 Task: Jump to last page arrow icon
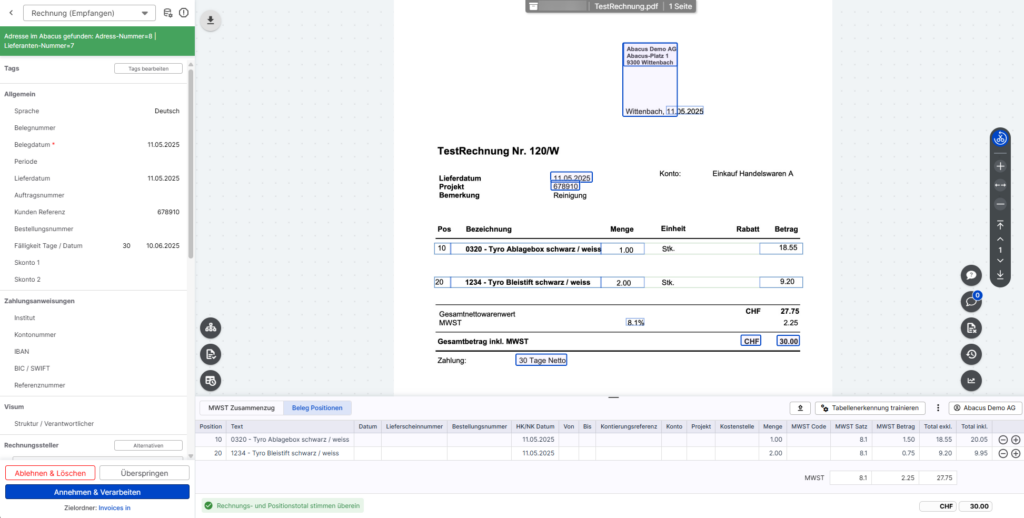(x=1000, y=274)
